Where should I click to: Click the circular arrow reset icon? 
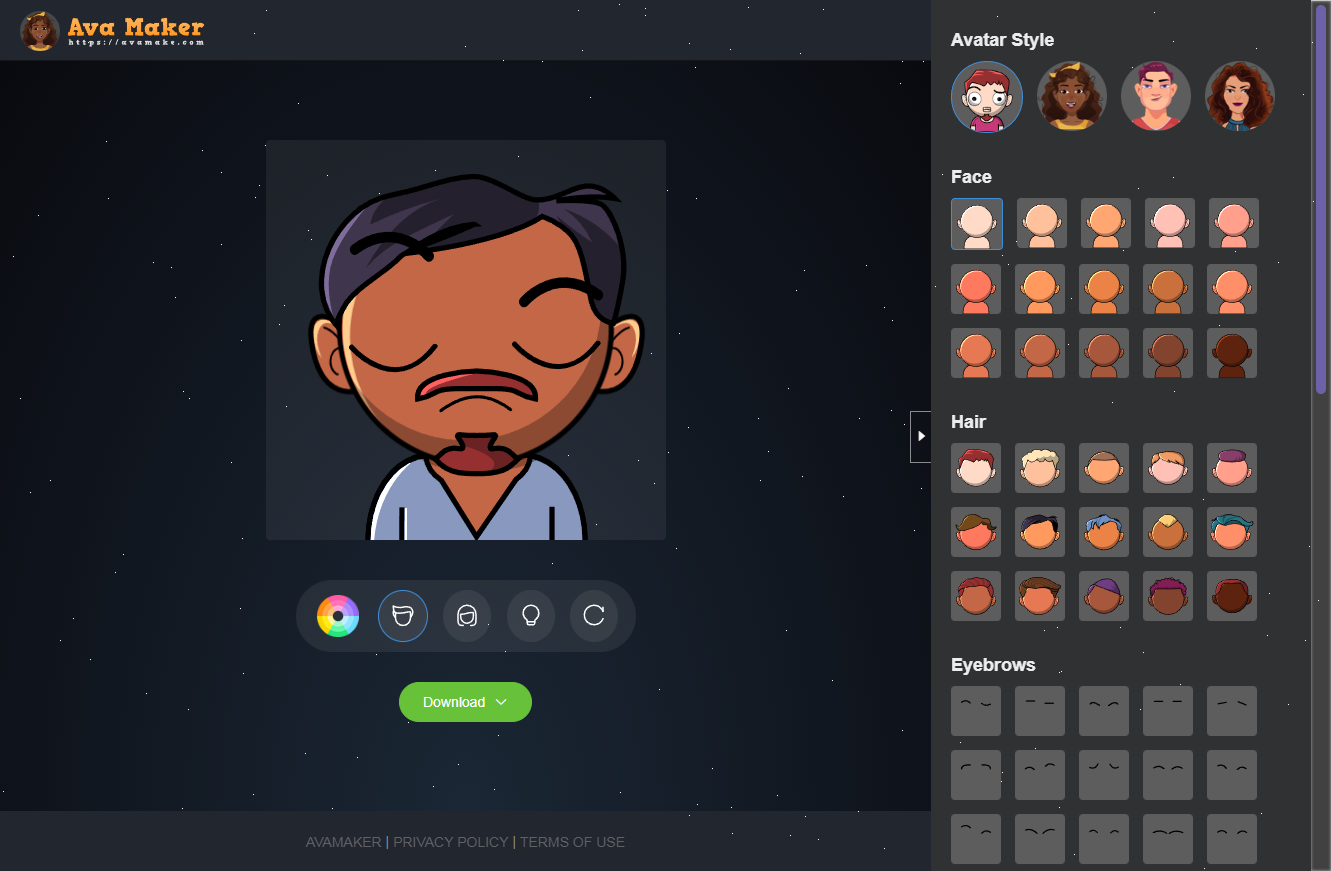(594, 616)
